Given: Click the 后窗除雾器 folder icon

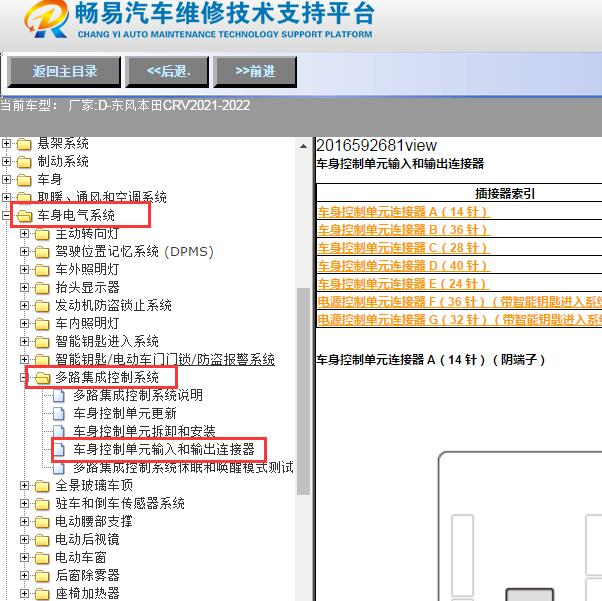Looking at the screenshot, I should [42, 576].
